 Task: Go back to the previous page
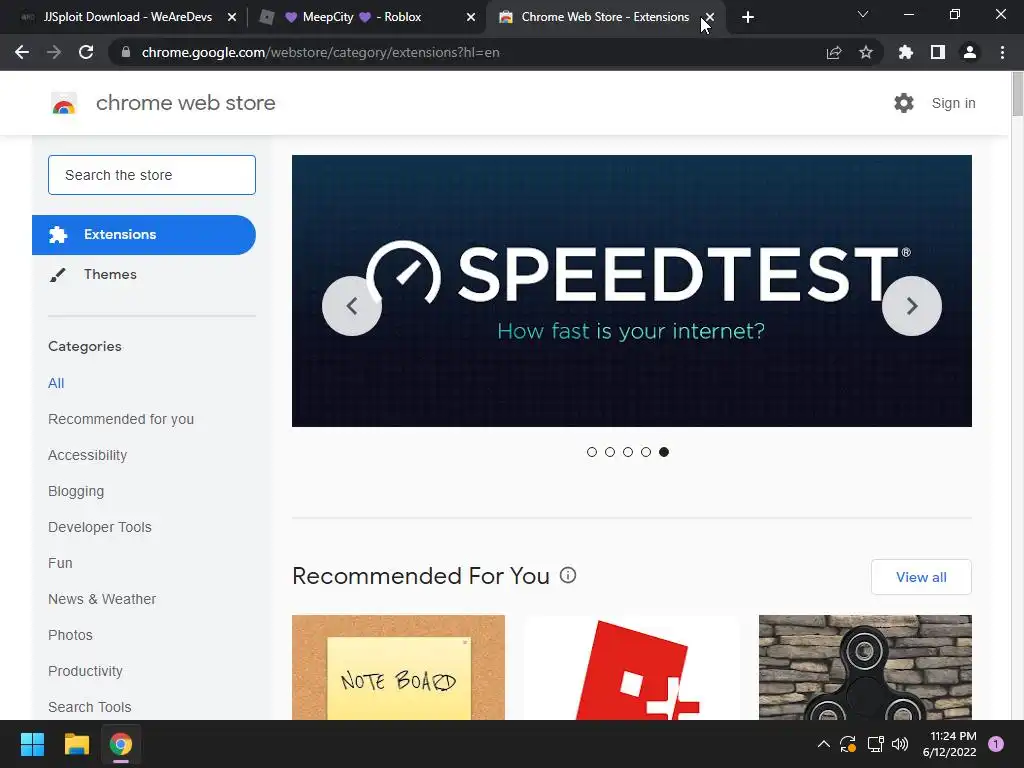point(22,52)
